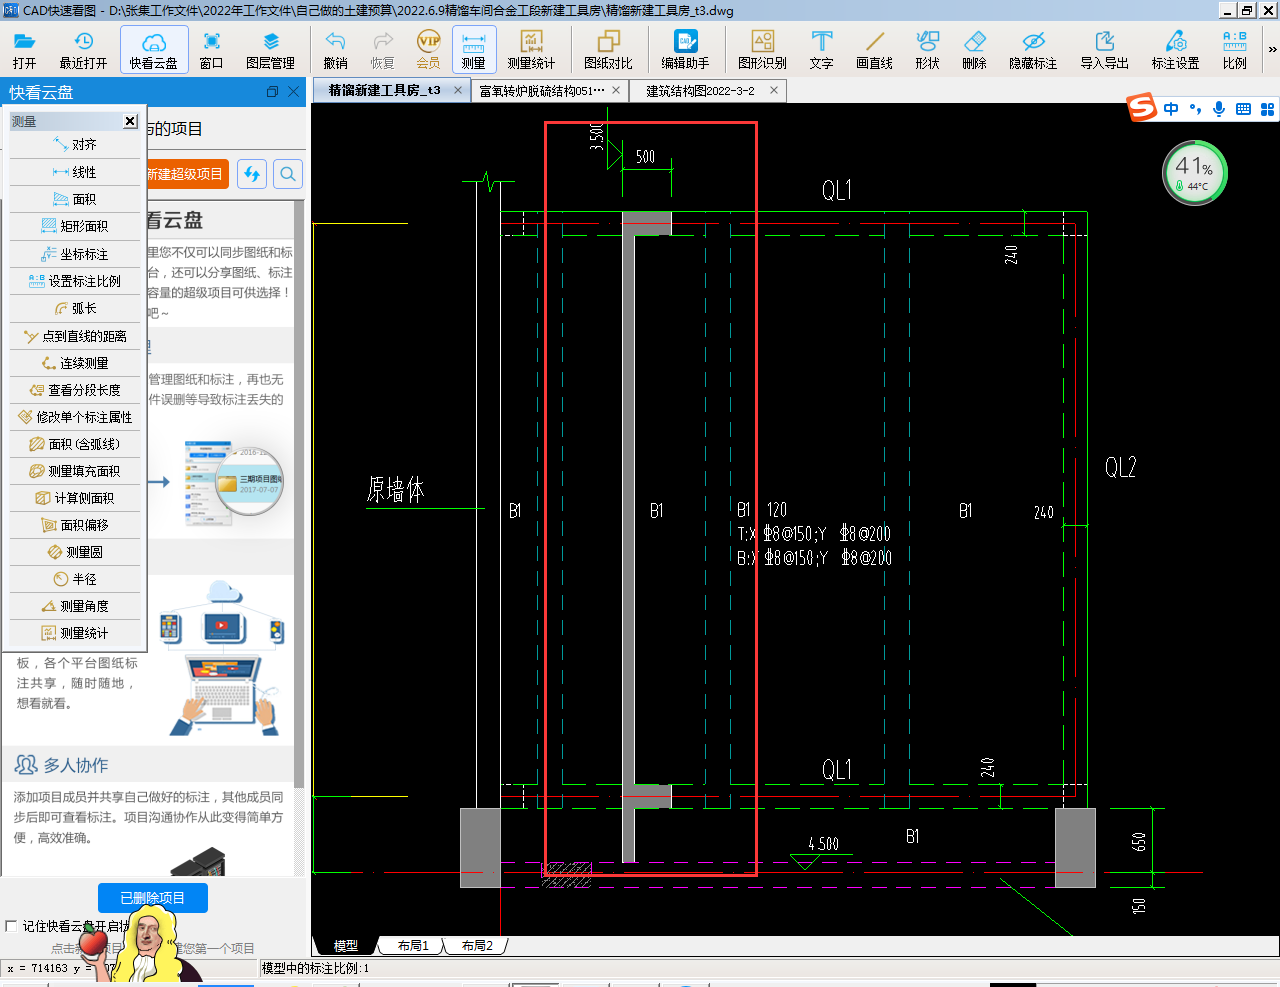Open the VIP 会员 membership

428,50
